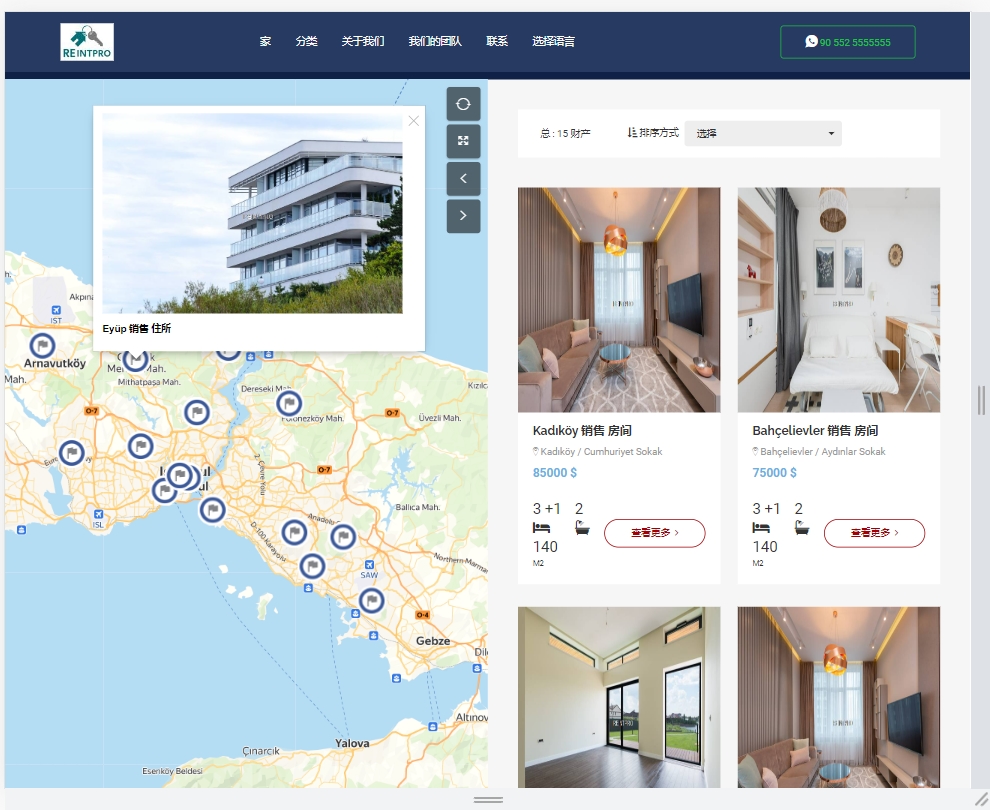Viewport: 990px width, 810px height.
Task: Click the 75000 $ price
Action: [x=774, y=473]
